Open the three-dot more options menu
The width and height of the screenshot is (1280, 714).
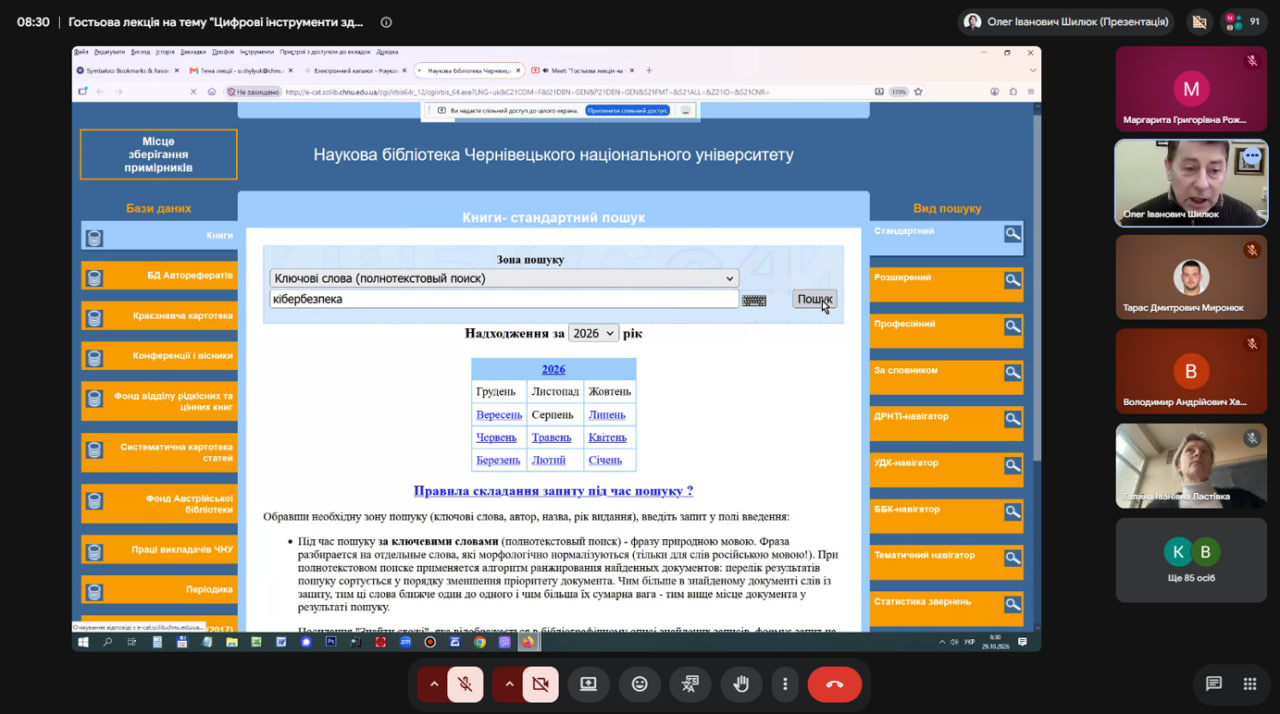point(786,684)
